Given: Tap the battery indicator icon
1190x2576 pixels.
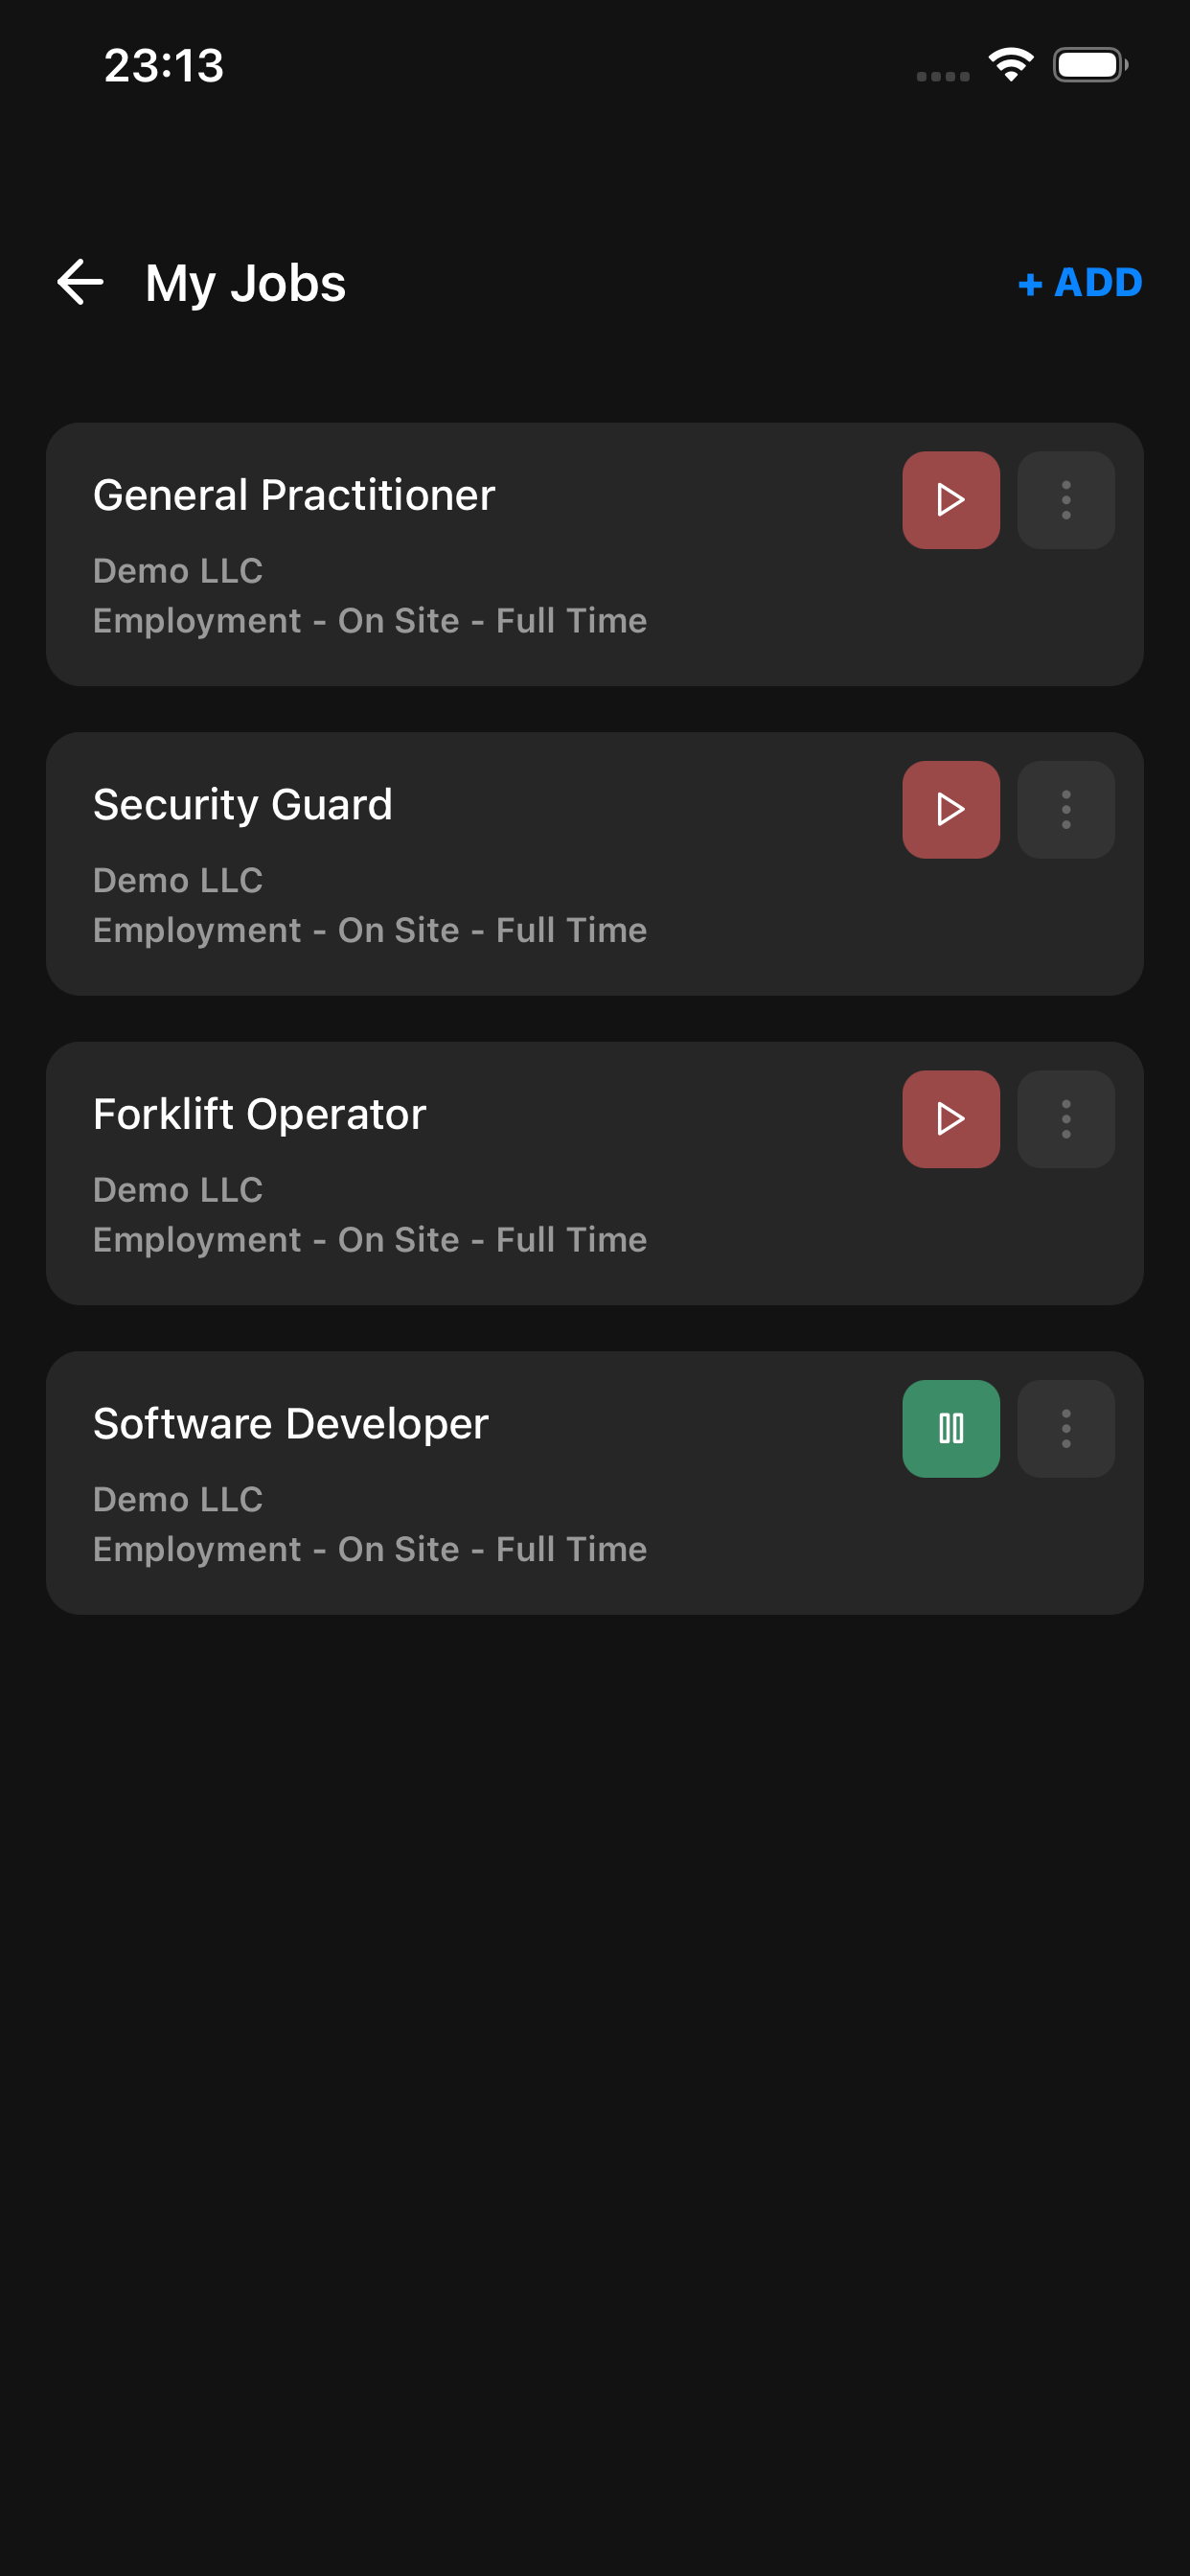Looking at the screenshot, I should 1089,66.
